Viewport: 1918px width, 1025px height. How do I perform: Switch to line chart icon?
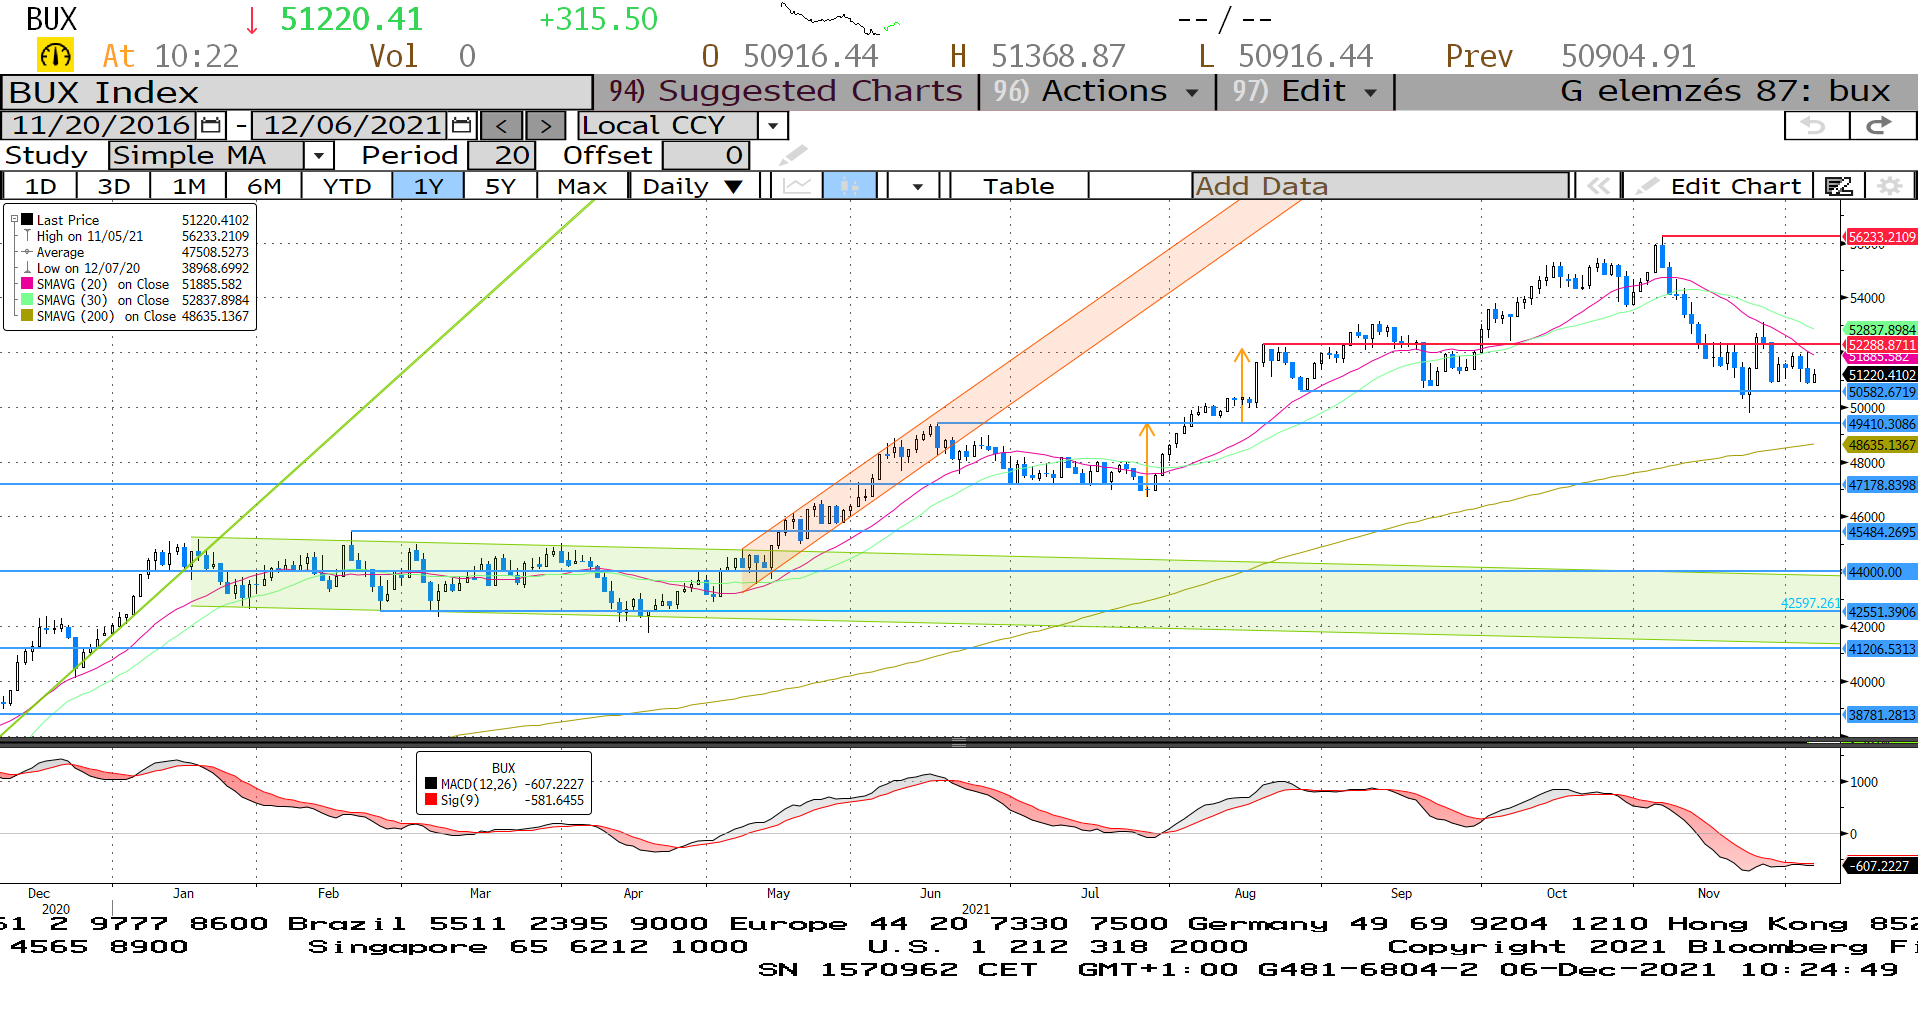pos(797,186)
